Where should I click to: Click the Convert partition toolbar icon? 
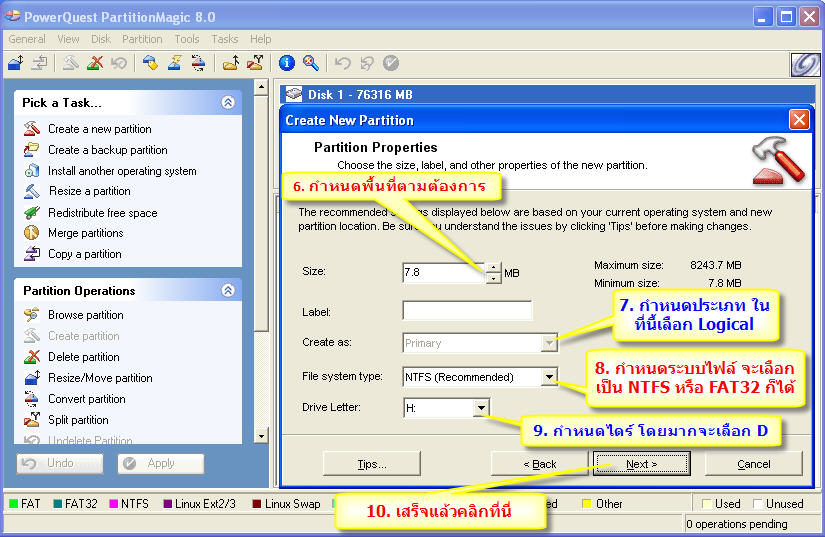coord(198,63)
